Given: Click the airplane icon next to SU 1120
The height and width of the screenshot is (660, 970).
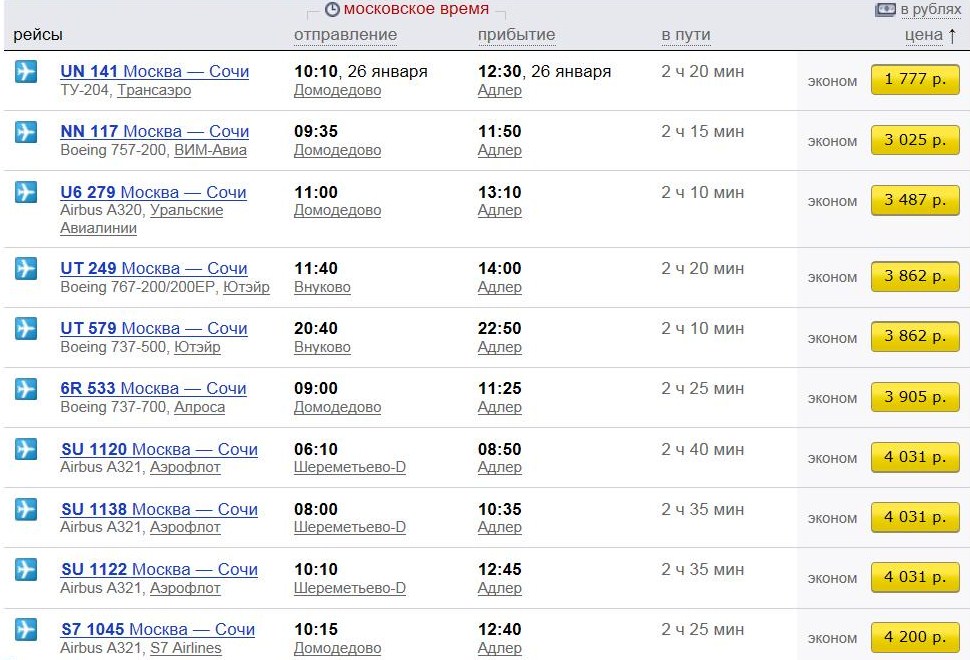Looking at the screenshot, I should click(26, 449).
